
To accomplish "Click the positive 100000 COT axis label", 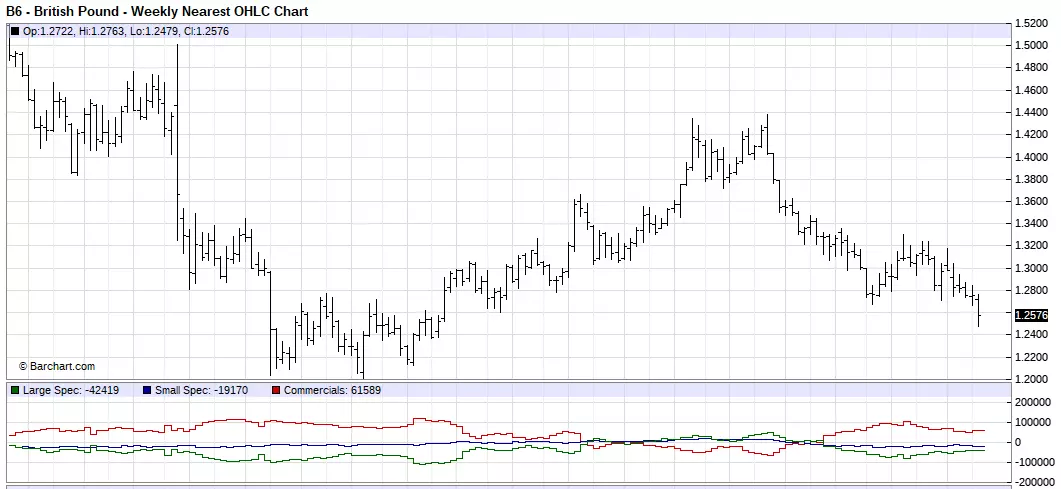I will click(1034, 422).
